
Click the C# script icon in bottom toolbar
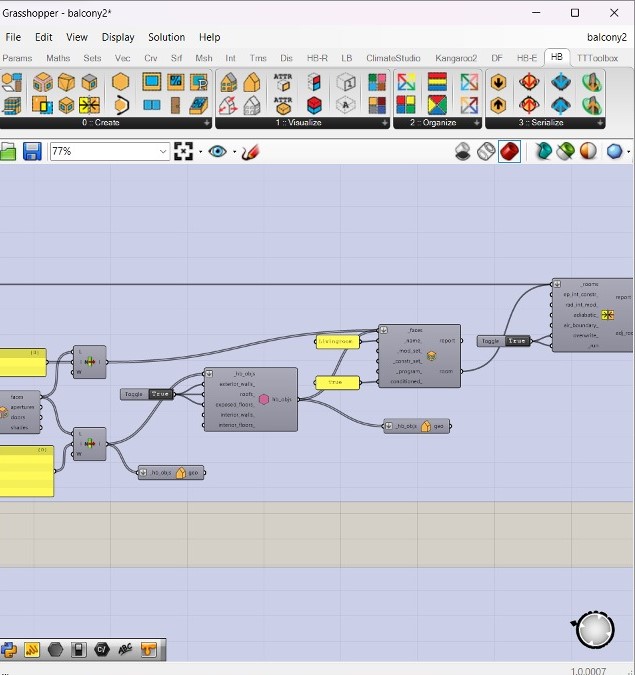102,649
